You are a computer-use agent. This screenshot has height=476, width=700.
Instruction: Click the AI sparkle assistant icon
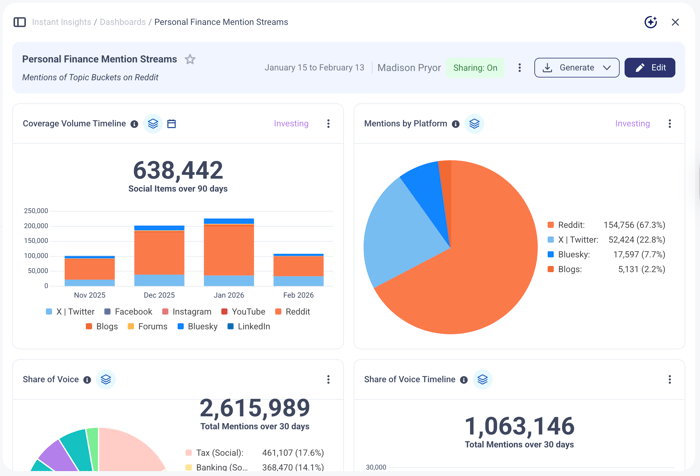coord(650,22)
